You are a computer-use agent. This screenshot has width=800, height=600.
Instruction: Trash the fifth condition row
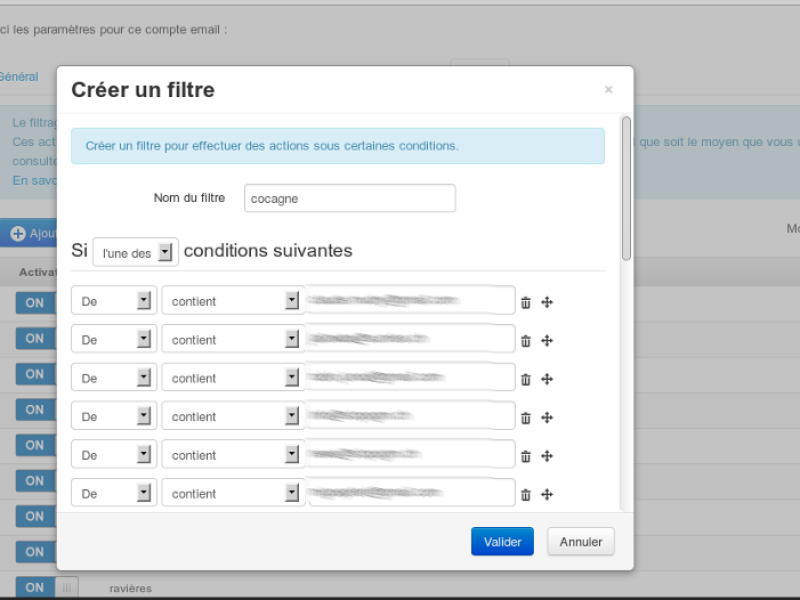pos(526,456)
